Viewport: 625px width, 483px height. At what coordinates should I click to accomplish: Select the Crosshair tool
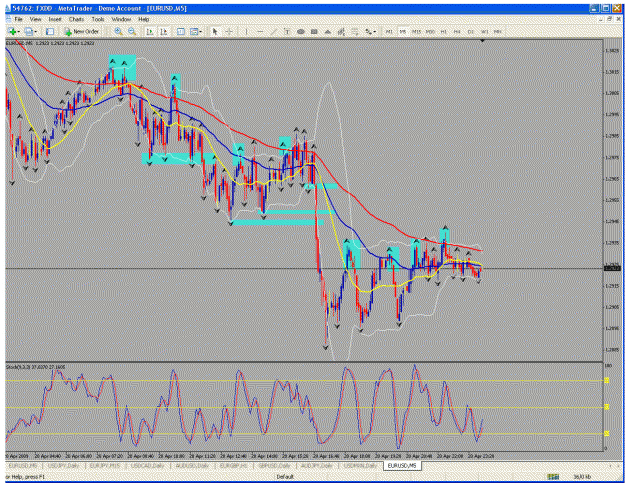tap(229, 31)
